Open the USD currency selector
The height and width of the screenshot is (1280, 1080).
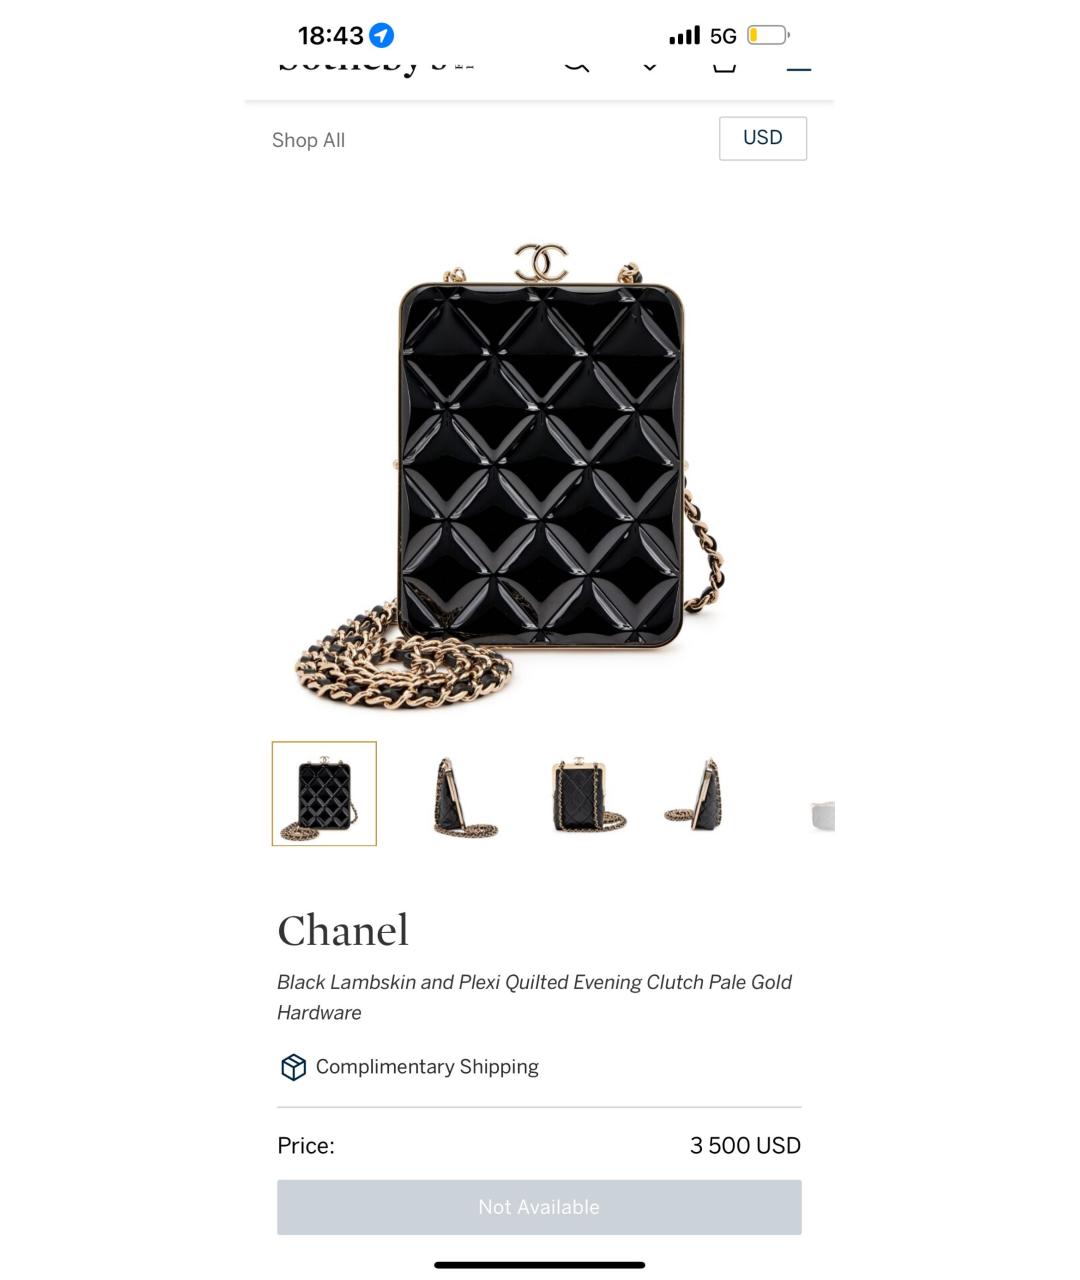point(763,138)
